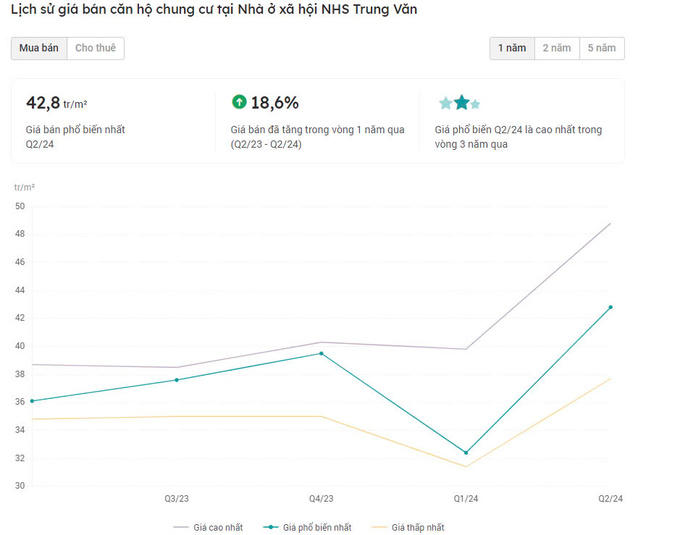Click the 'Q1/24' x-axis label
The height and width of the screenshot is (535, 680).
[465, 498]
